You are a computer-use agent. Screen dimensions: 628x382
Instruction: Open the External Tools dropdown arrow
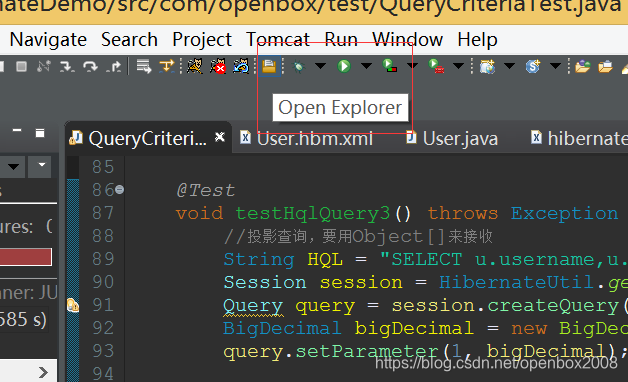click(458, 66)
